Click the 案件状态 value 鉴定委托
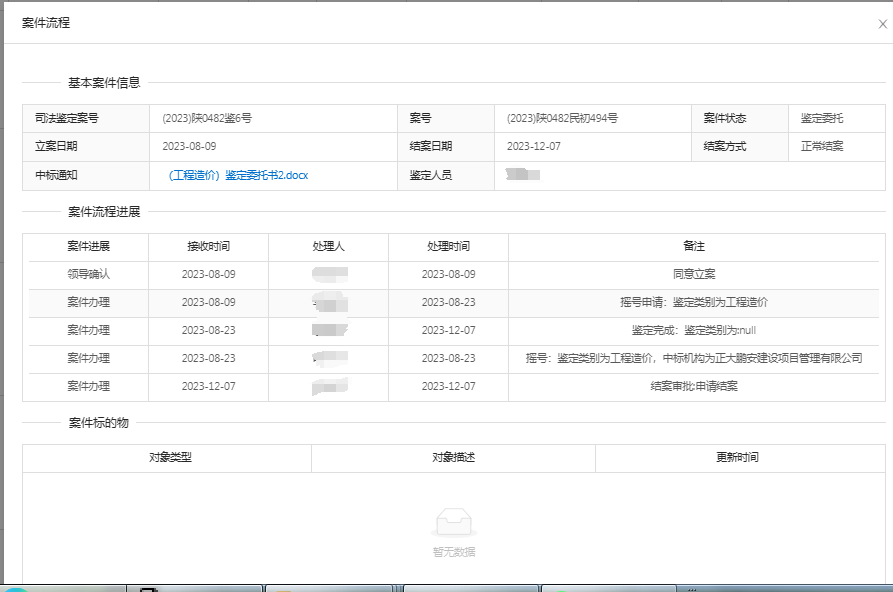Image resolution: width=893 pixels, height=592 pixels. [822, 118]
